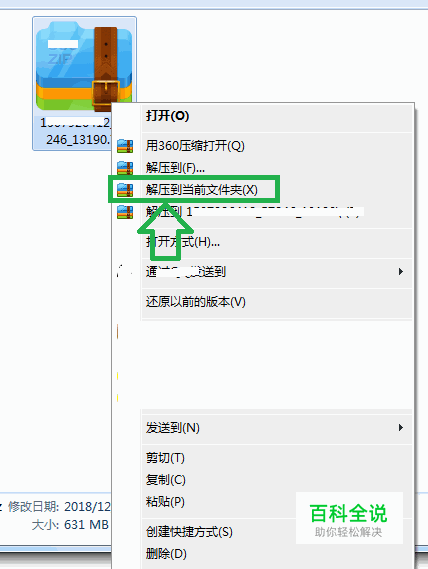This screenshot has width=428, height=569.
Task: Click archive icon beside 解压到当前文件夹
Action: tap(125, 190)
